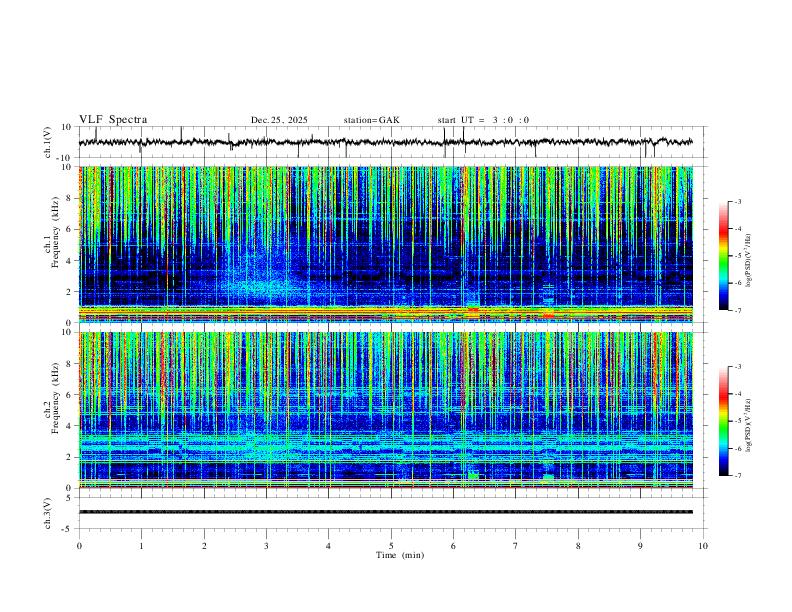Click time axis tick label "0"
This screenshot has height=612, width=792.
[x=79, y=546]
